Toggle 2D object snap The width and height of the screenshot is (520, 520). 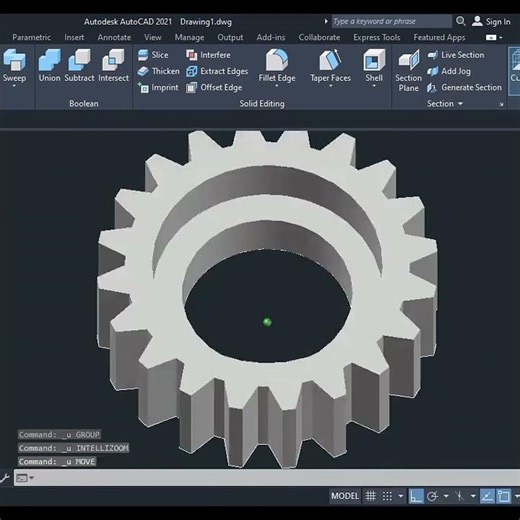504,496
